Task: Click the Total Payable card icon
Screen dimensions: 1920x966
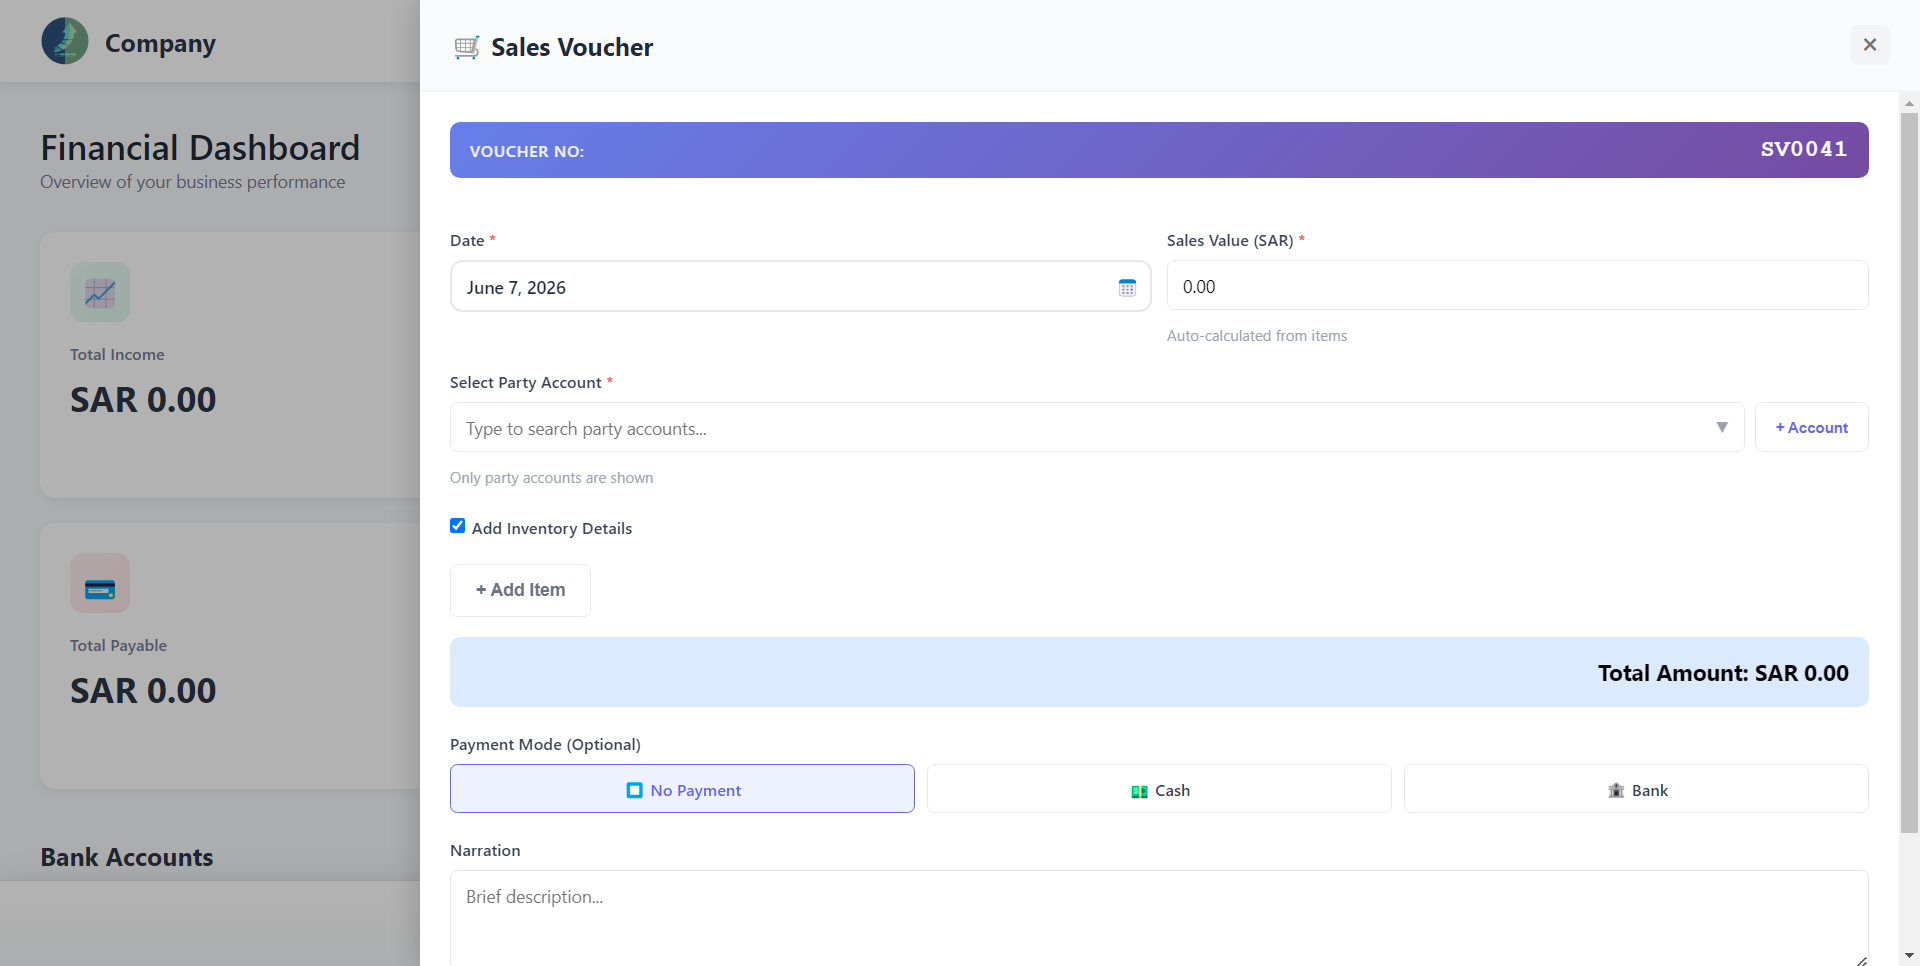Action: (x=100, y=583)
